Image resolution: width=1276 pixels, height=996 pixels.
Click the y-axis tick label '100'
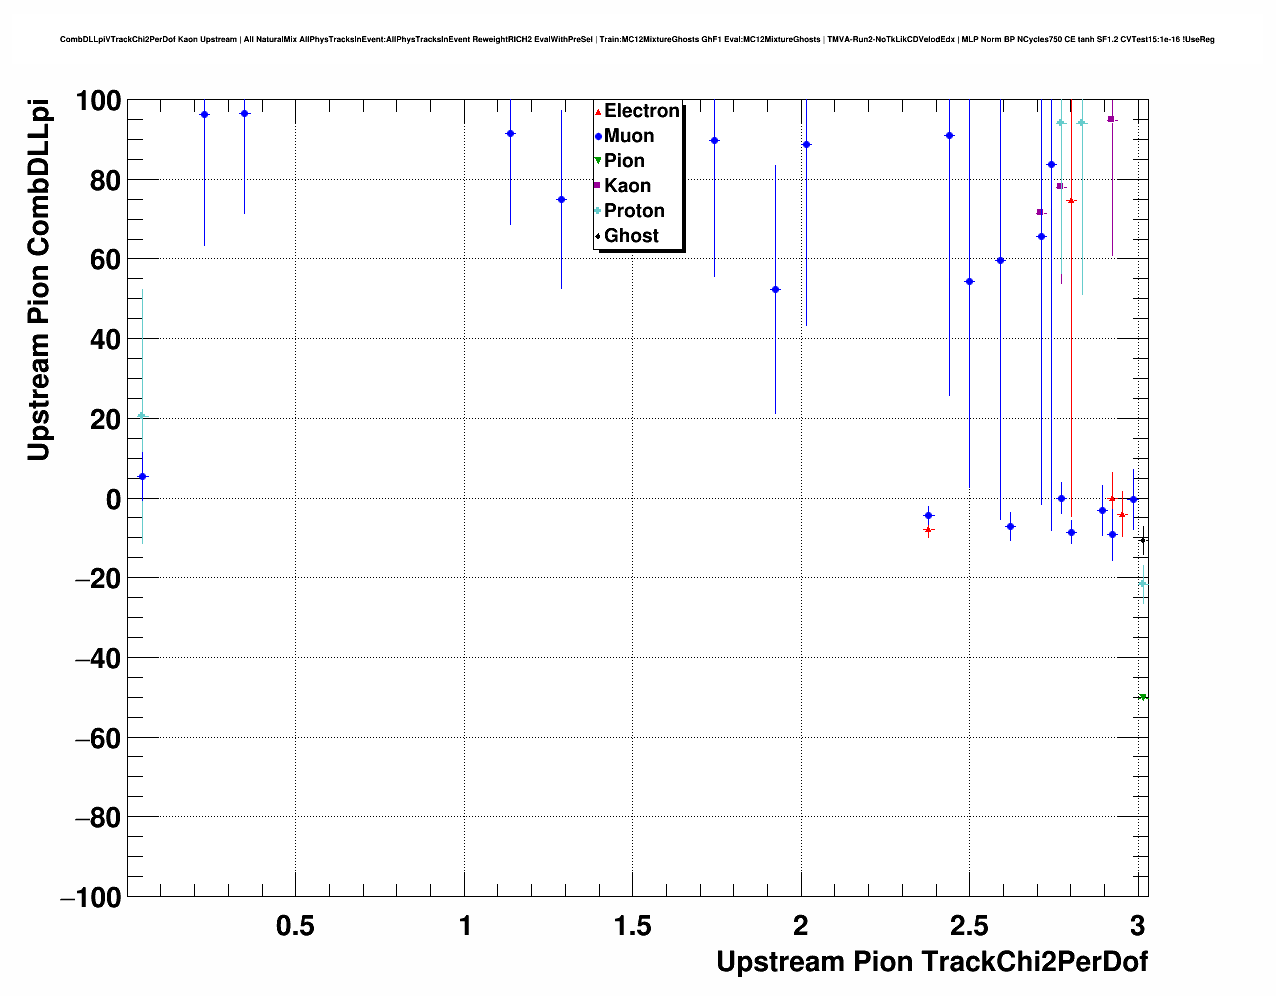click(98, 101)
